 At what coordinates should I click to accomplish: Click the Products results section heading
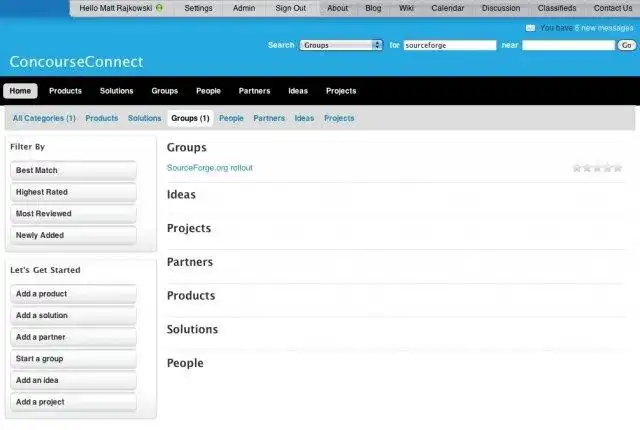click(x=191, y=296)
